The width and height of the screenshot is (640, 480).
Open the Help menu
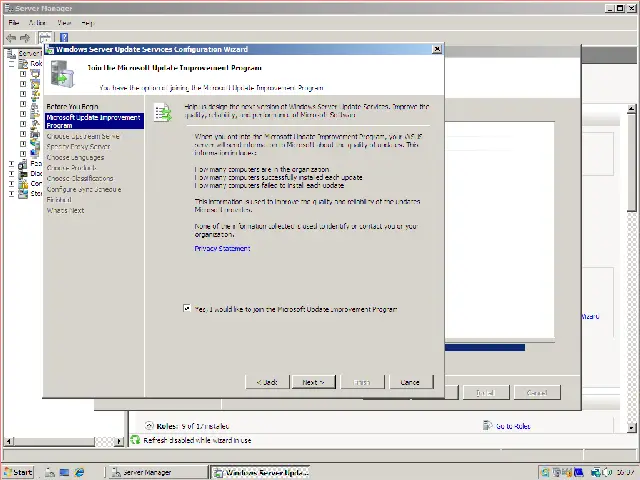[x=87, y=23]
